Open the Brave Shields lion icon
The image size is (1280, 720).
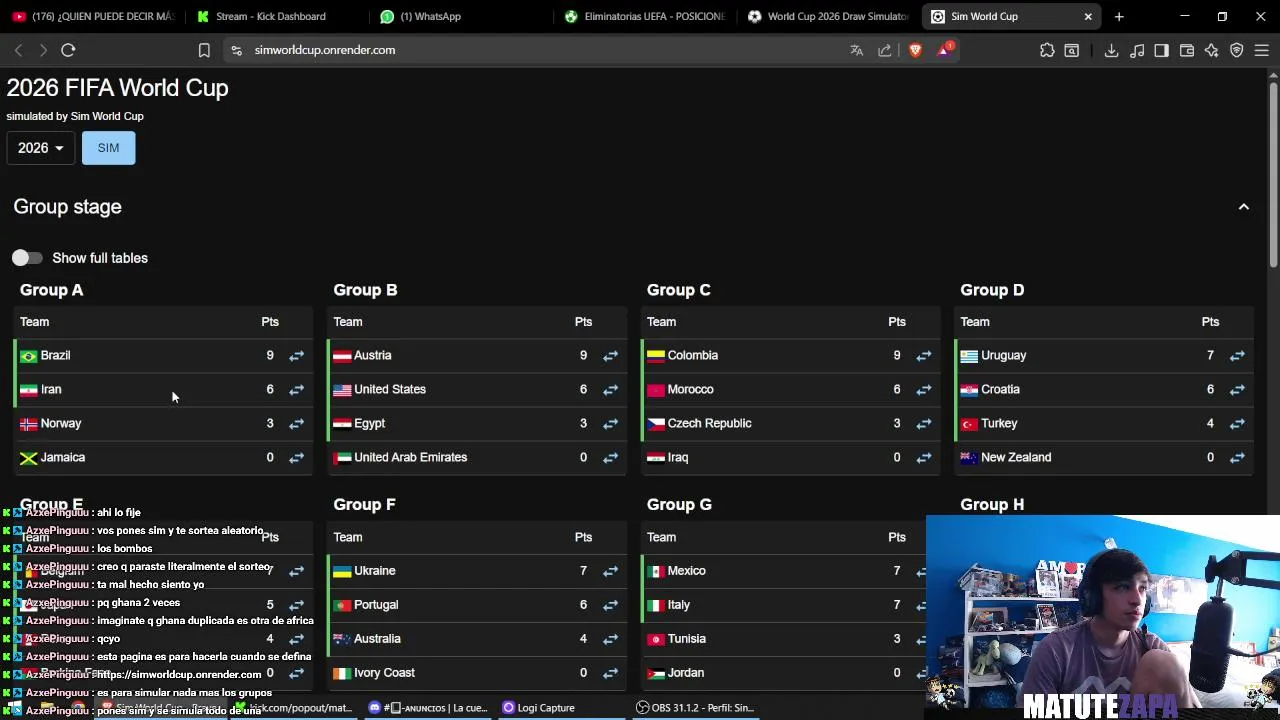[915, 50]
